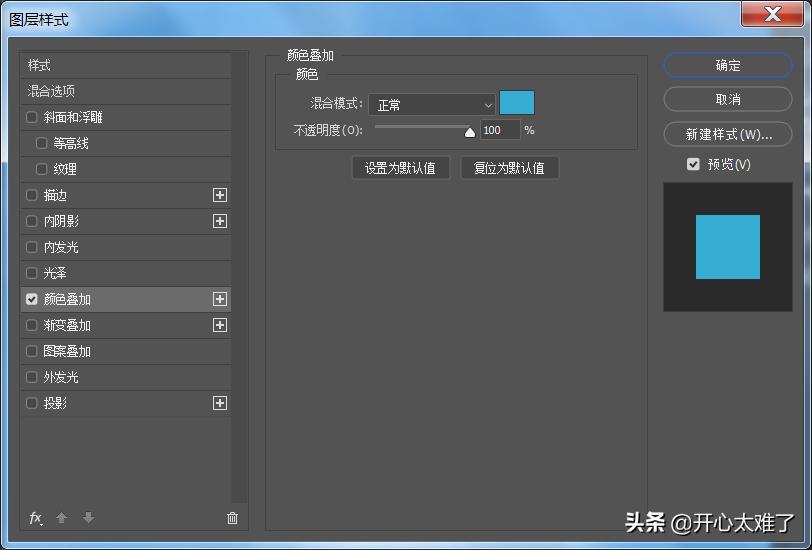Enable the 渐变叠加 checkbox
812x550 pixels.
(32, 325)
